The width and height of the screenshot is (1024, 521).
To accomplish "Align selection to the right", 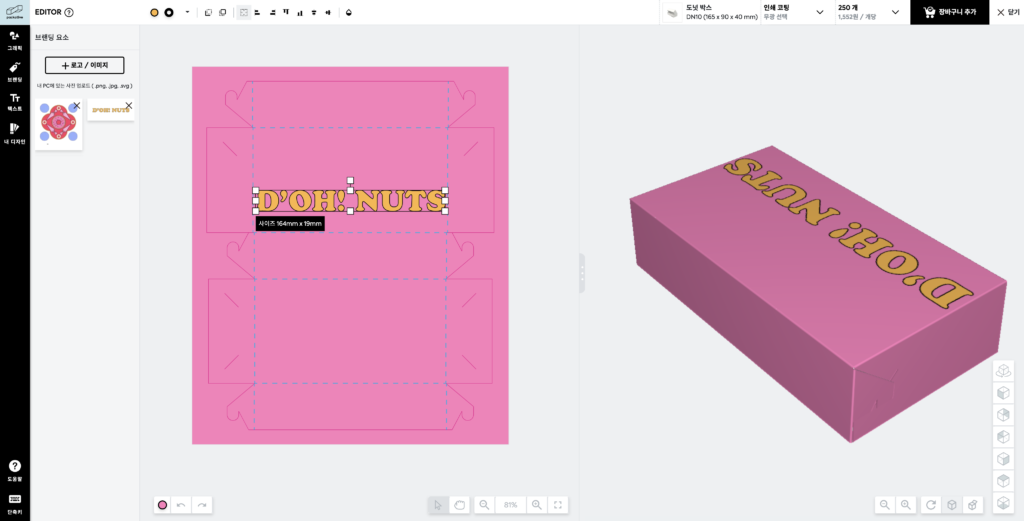I will pos(272,12).
